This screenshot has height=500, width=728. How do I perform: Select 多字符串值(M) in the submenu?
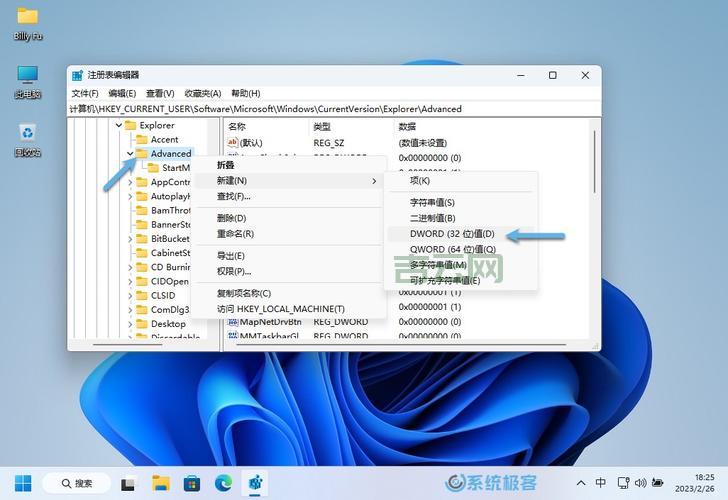point(461,265)
